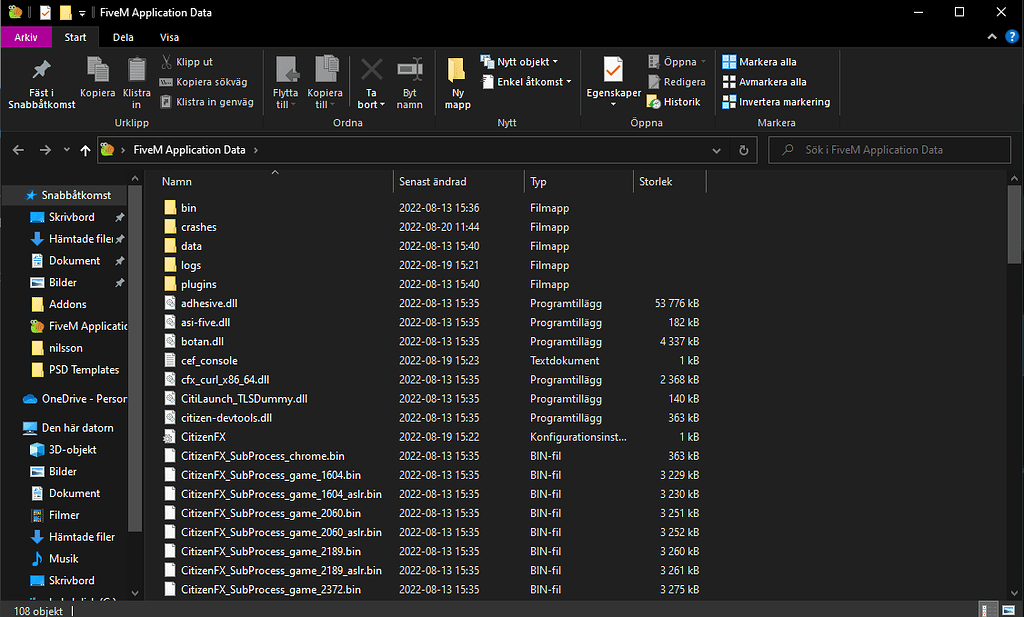Viewport: 1024px width, 617px height.
Task: Click the refresh button beside address bar
Action: click(743, 150)
